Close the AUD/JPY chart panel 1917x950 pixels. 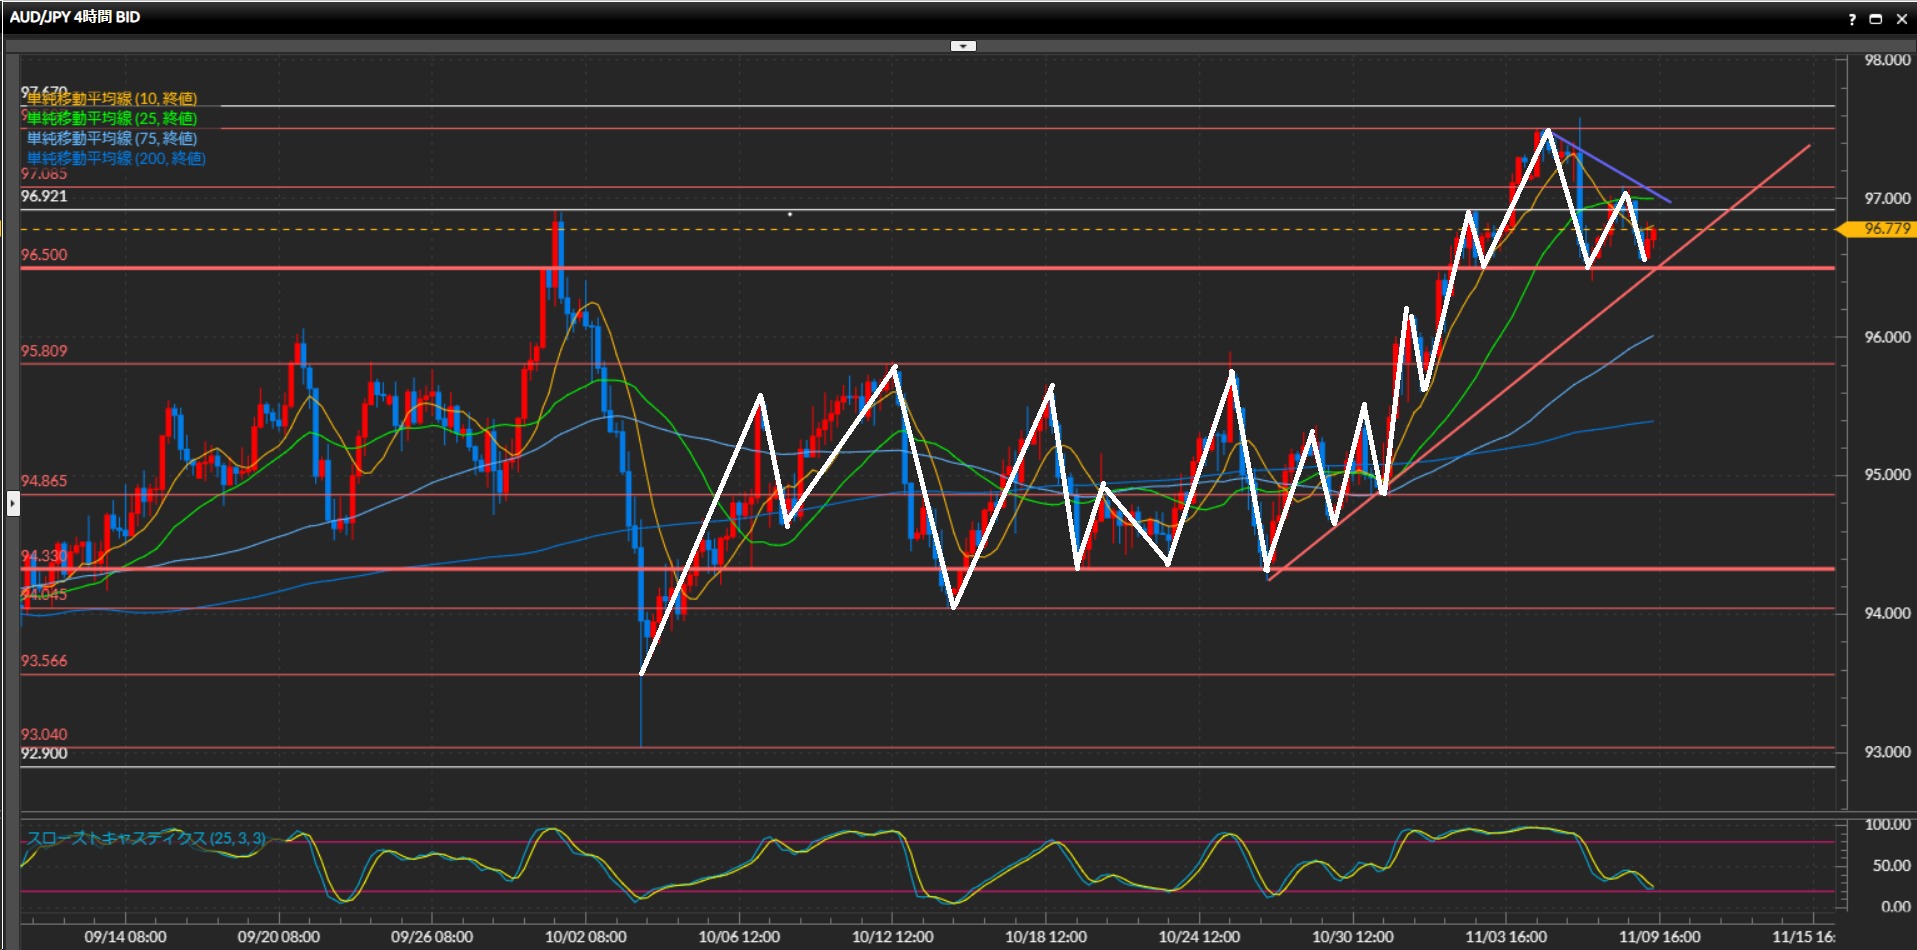[1901, 19]
